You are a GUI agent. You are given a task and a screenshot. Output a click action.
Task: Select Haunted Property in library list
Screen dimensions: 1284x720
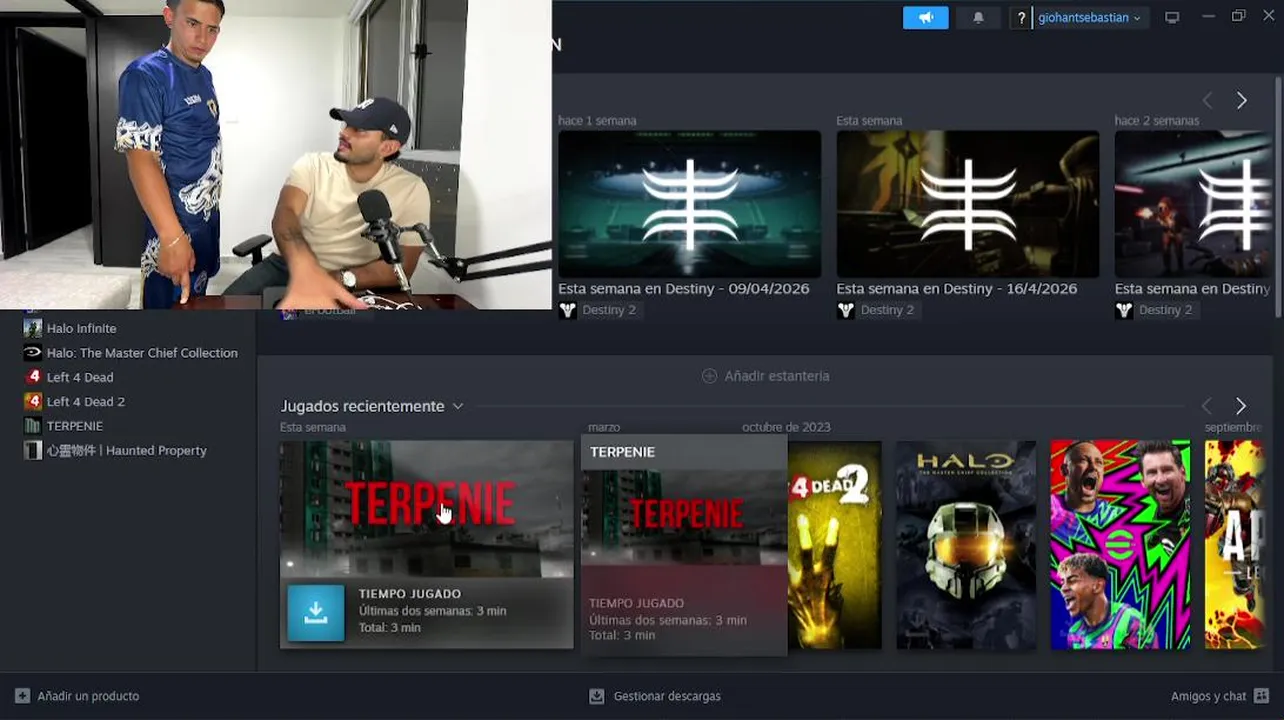127,451
